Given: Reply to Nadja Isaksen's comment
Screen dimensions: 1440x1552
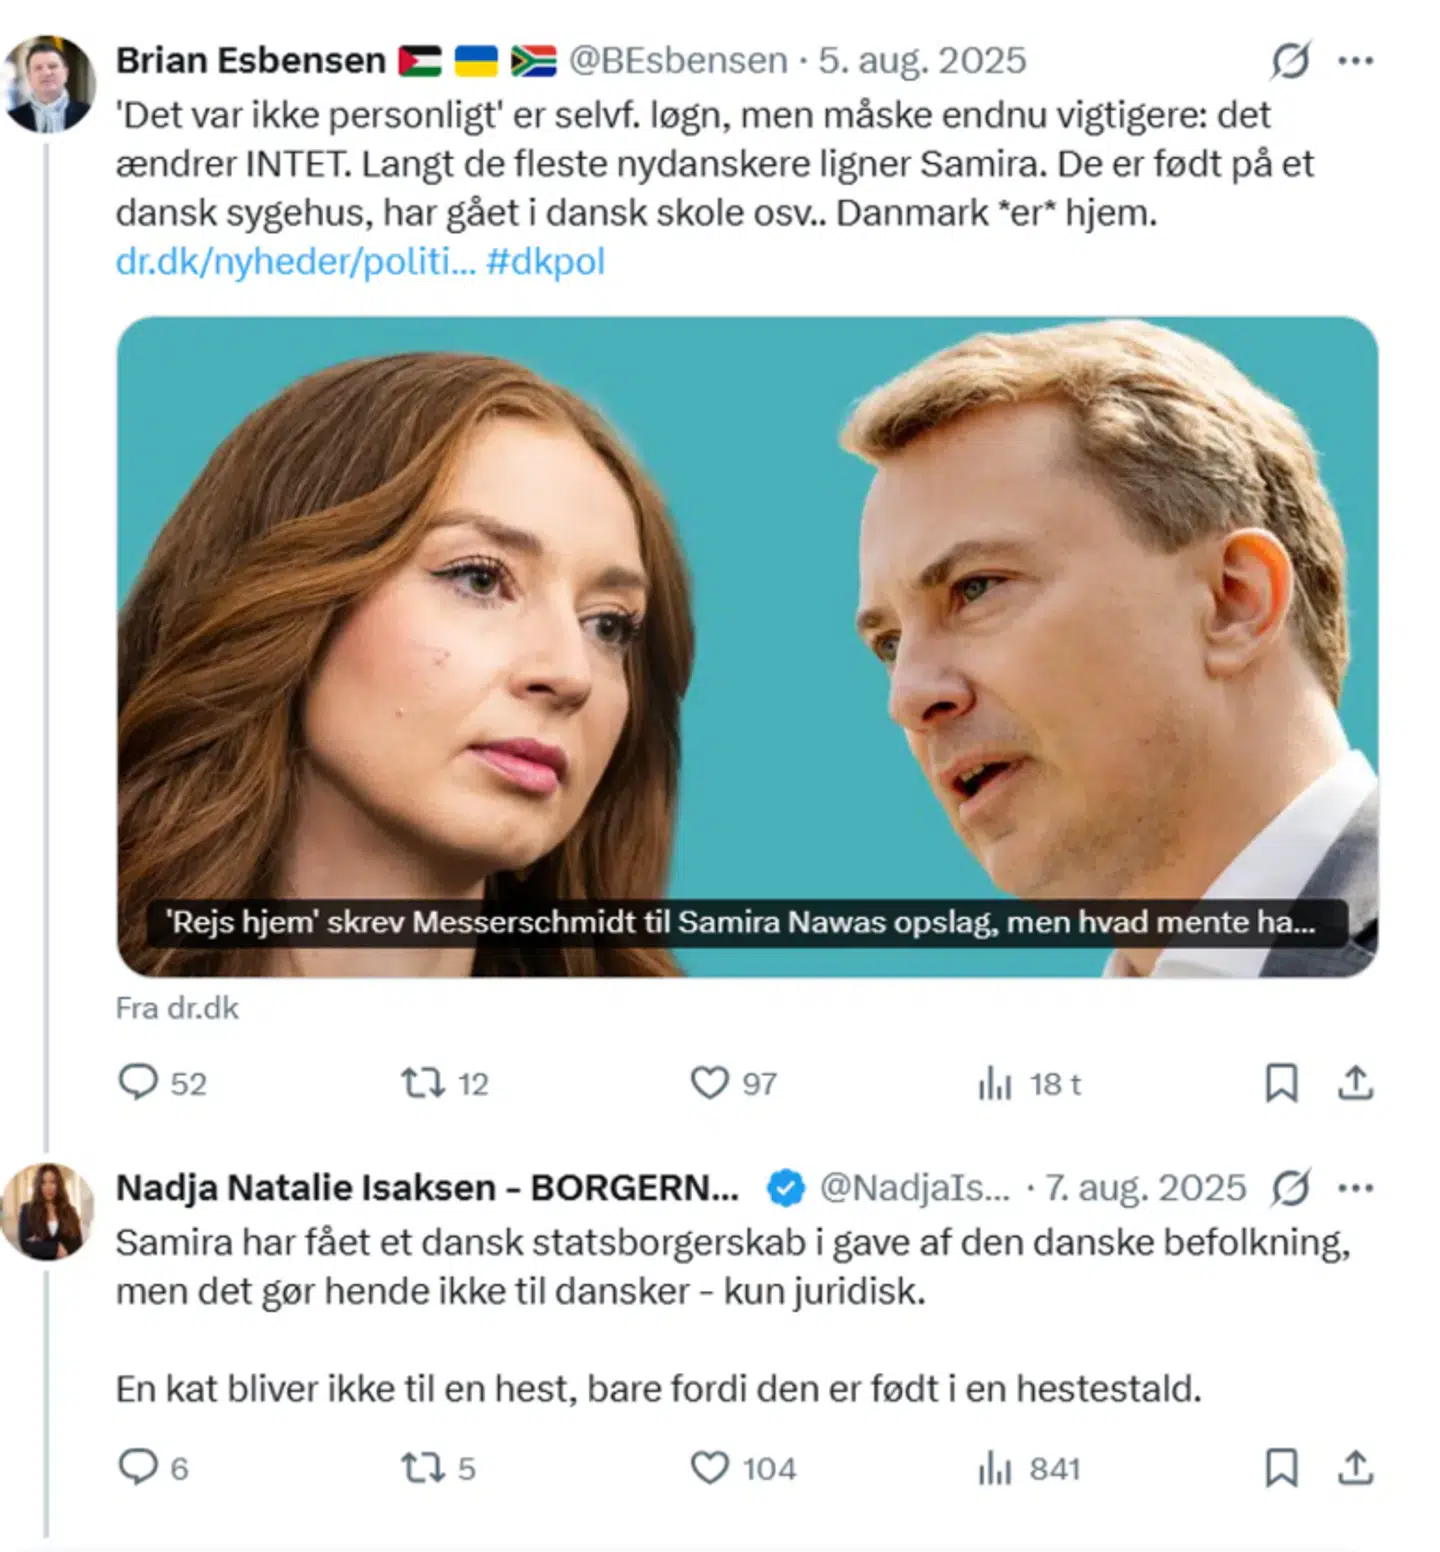Looking at the screenshot, I should click(141, 1470).
